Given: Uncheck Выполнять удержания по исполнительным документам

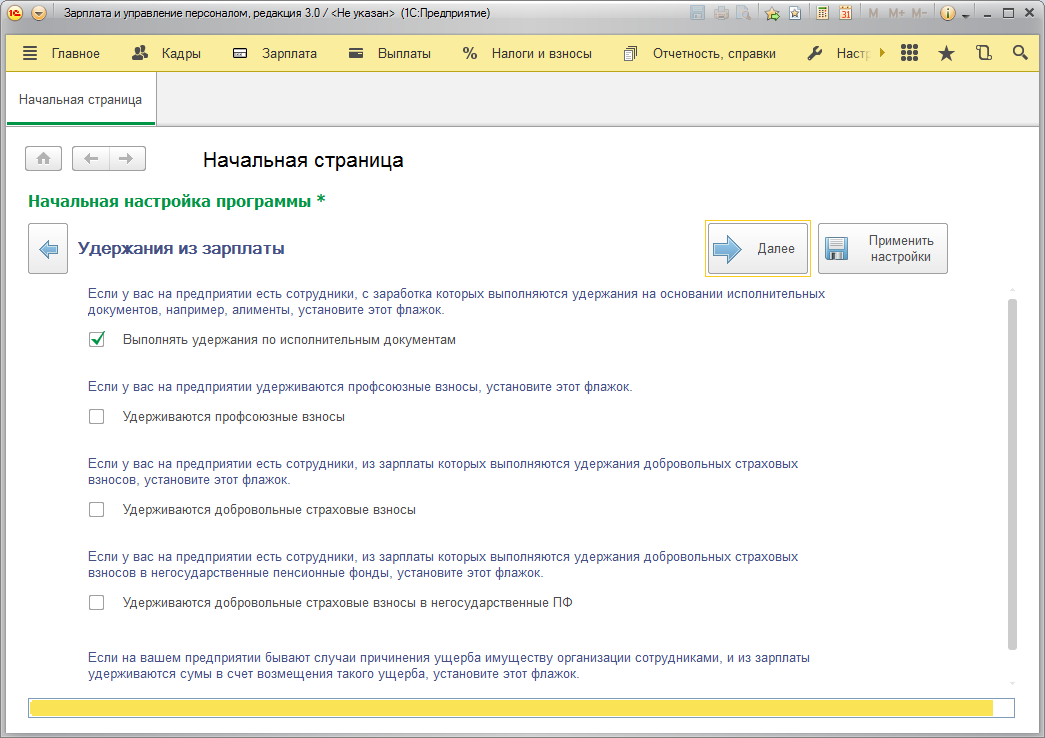Looking at the screenshot, I should point(97,340).
